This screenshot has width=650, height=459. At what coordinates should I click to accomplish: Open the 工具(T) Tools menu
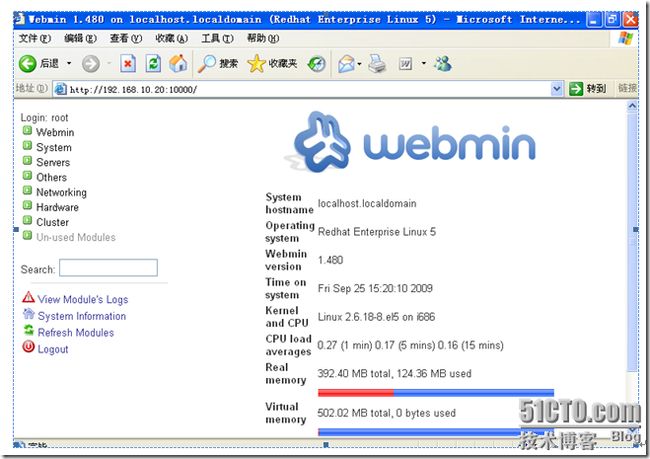tap(218, 39)
